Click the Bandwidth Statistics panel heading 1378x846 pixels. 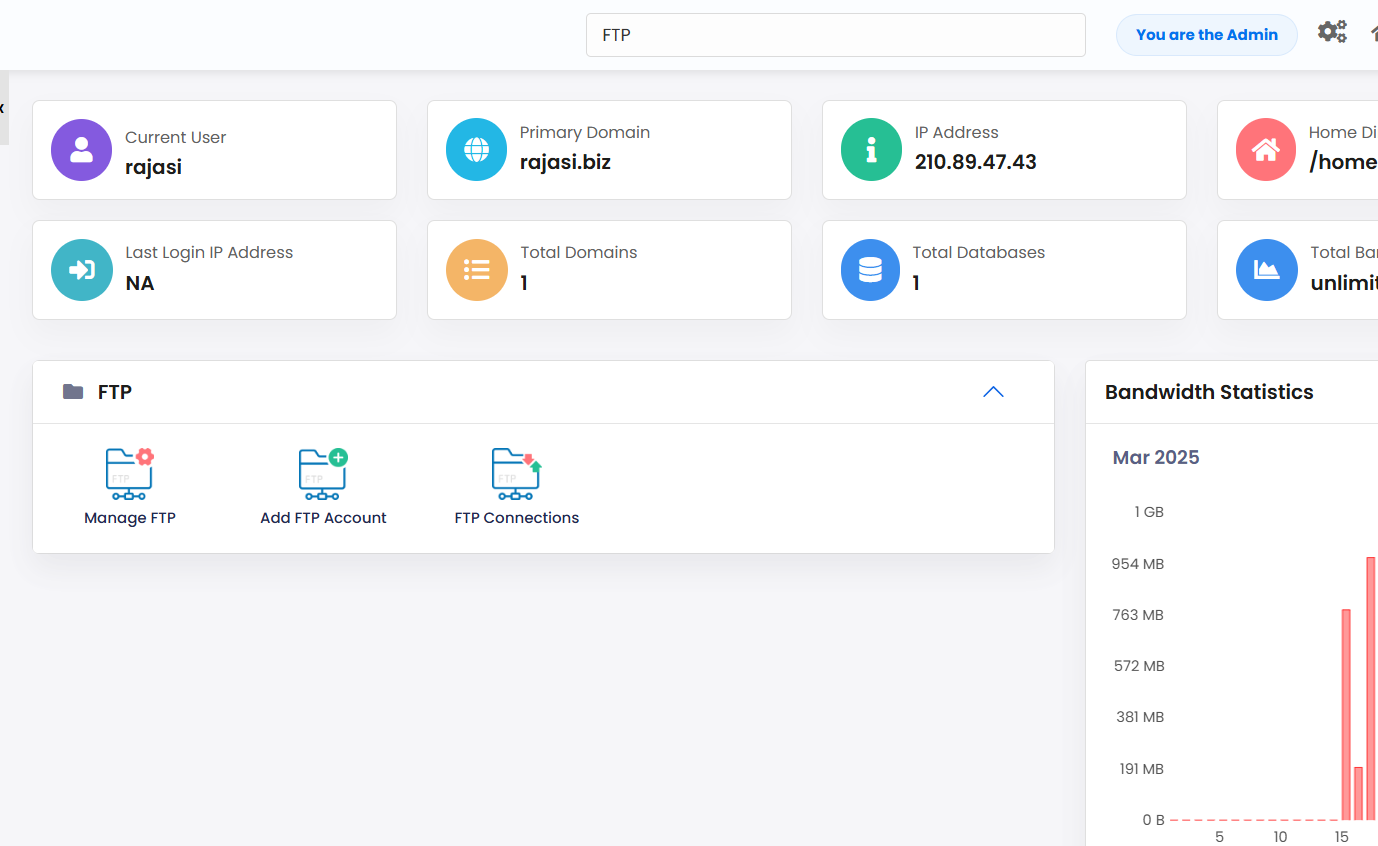tap(1208, 392)
